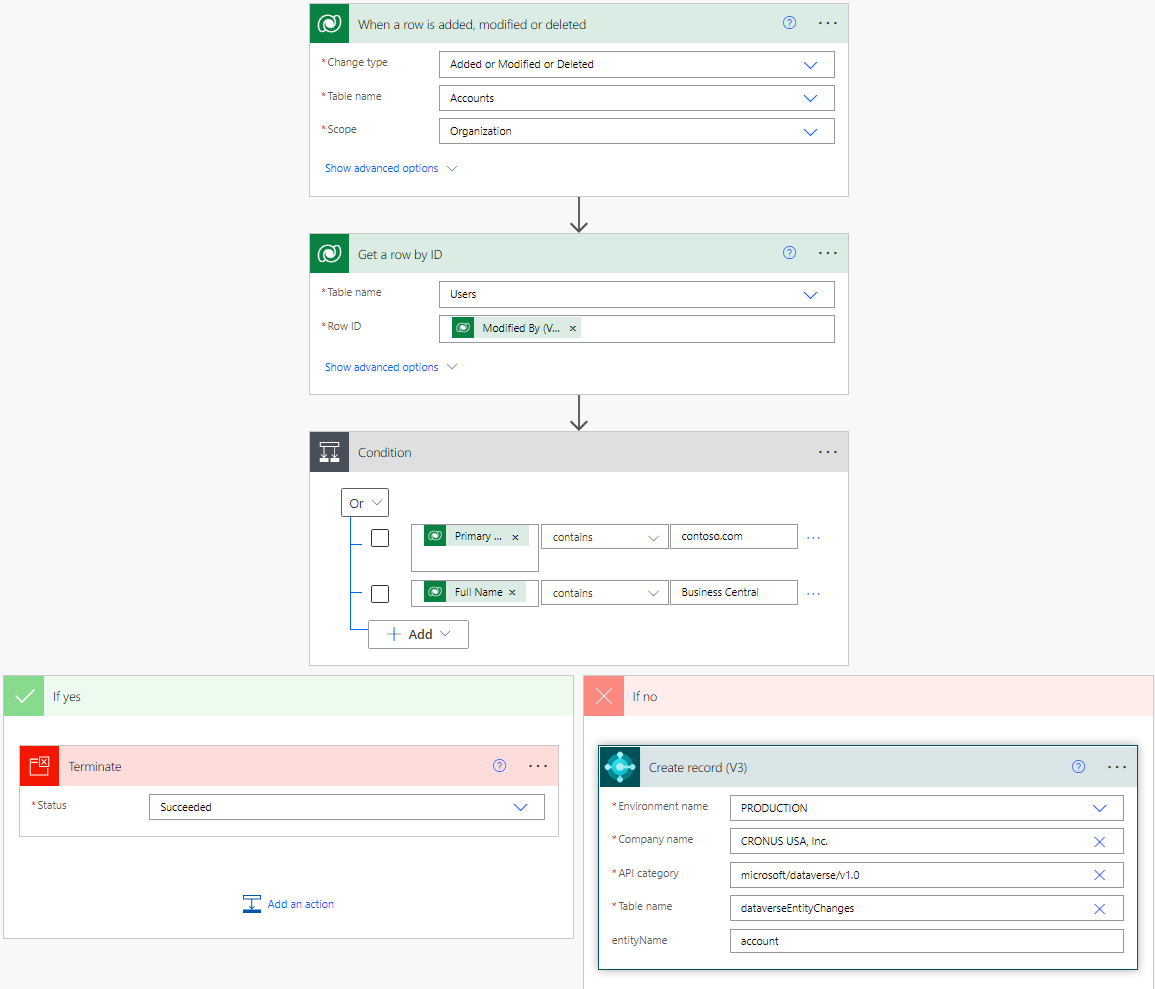This screenshot has width=1155, height=989.
Task: Open the Terminate card ellipsis menu
Action: (x=538, y=766)
